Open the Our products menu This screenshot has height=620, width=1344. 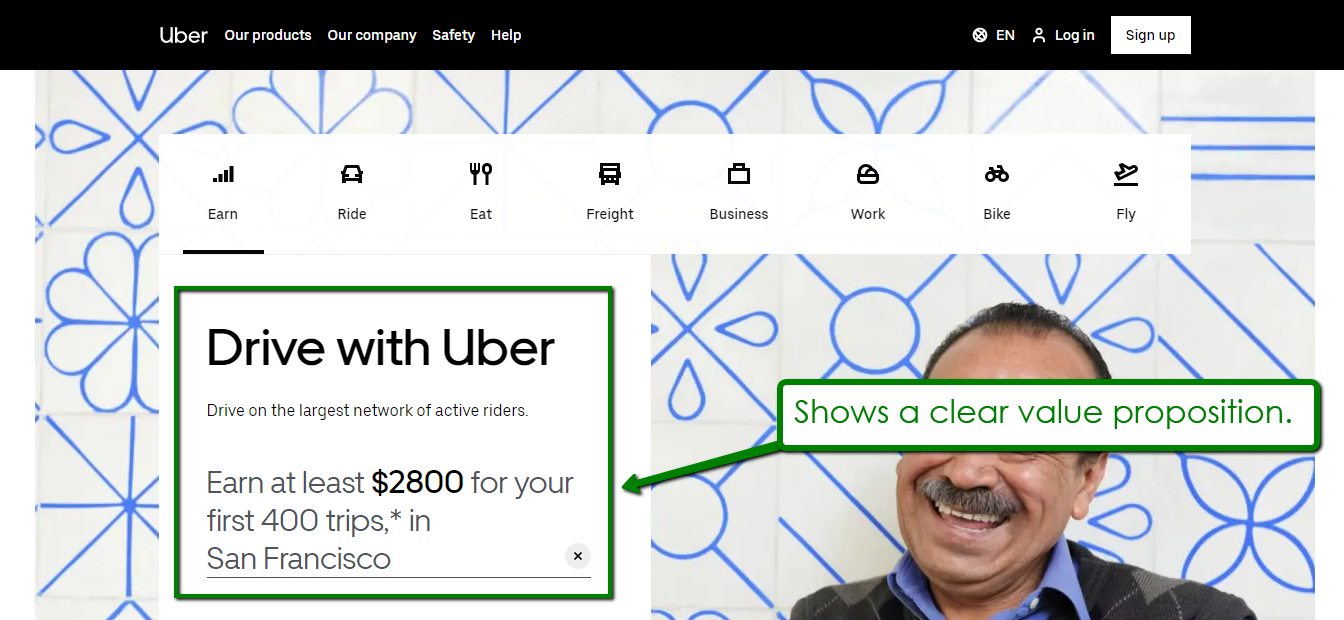pos(268,35)
